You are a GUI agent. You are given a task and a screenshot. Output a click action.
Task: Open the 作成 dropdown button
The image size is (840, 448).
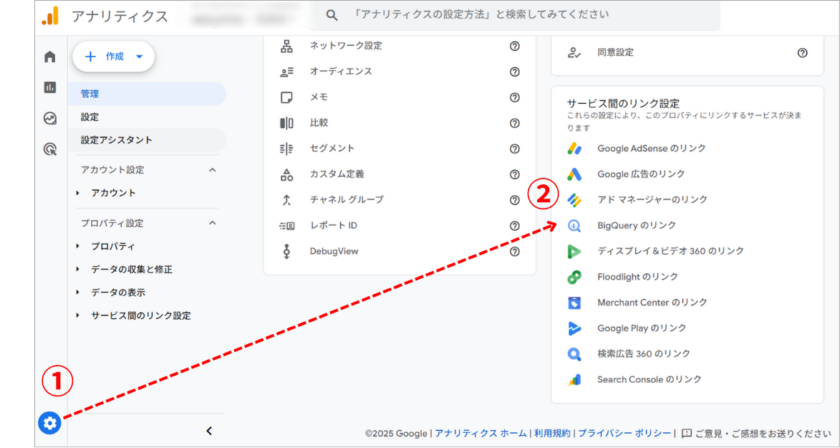pos(114,57)
